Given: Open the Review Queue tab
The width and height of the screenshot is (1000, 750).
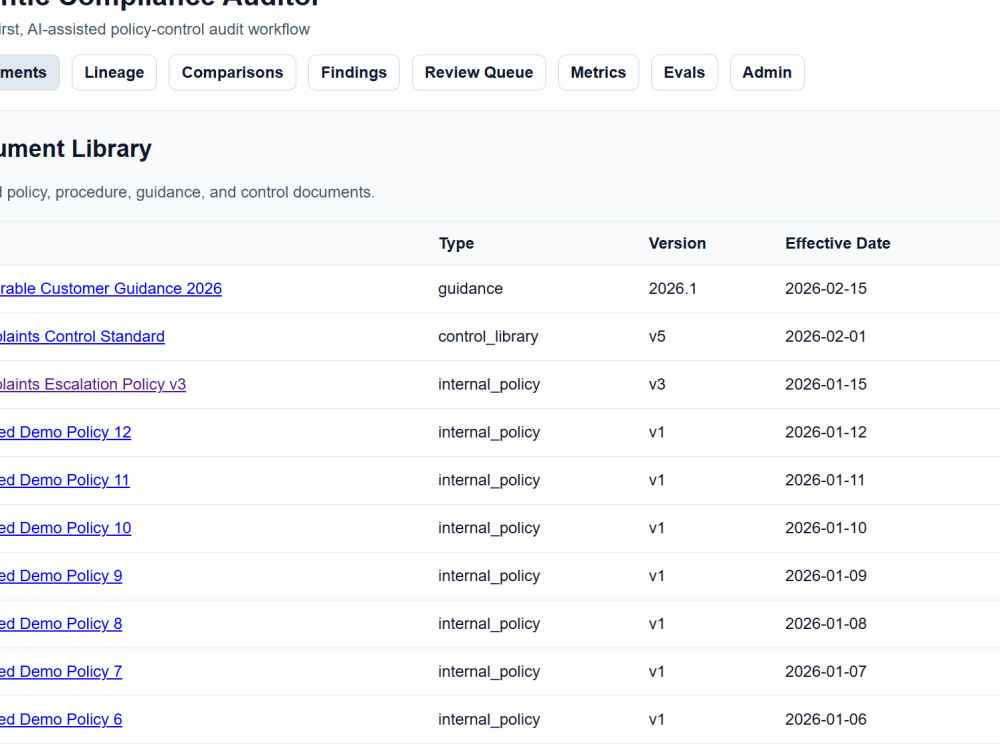Looking at the screenshot, I should tap(479, 73).
